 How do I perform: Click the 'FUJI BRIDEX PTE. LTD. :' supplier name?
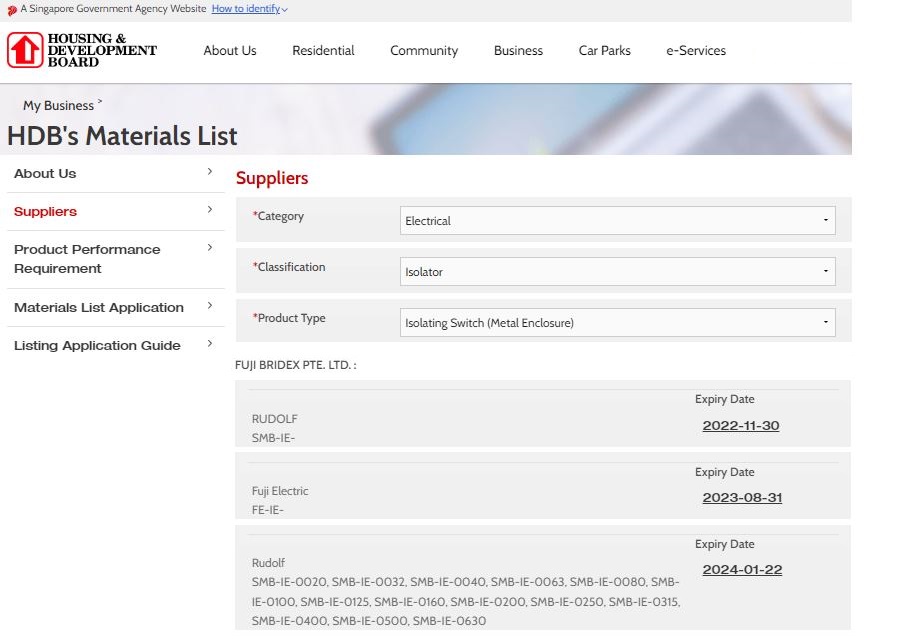coord(296,365)
